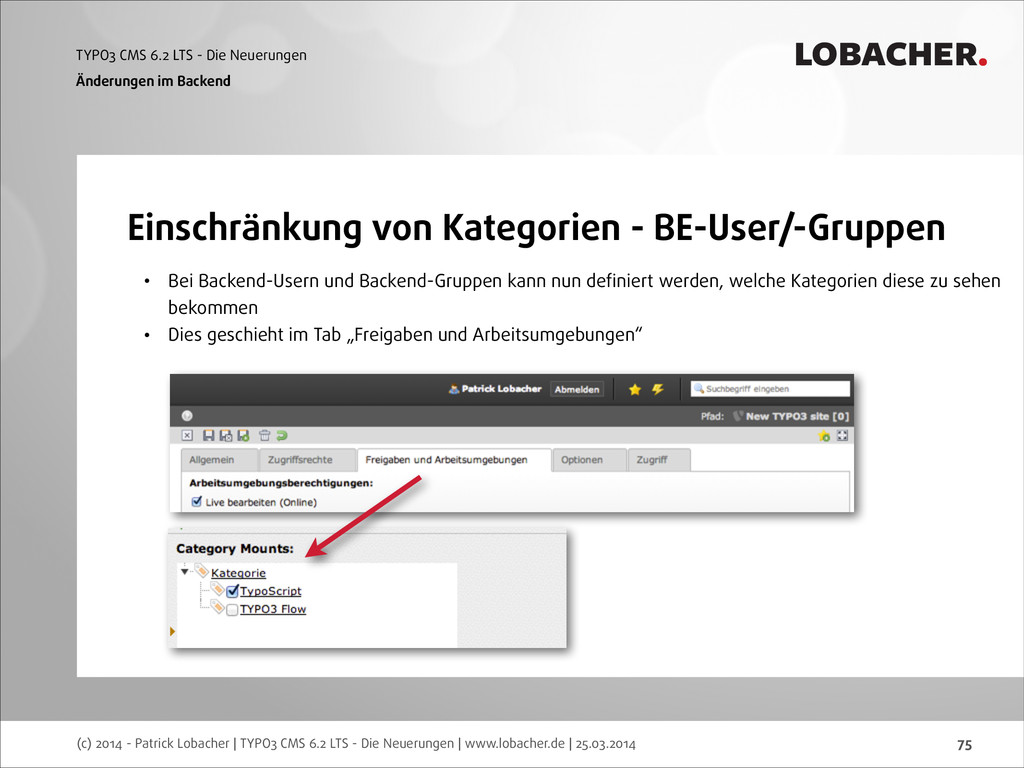Viewport: 1024px width, 768px height.
Task: Click the slide page number 75
Action: coord(965,744)
